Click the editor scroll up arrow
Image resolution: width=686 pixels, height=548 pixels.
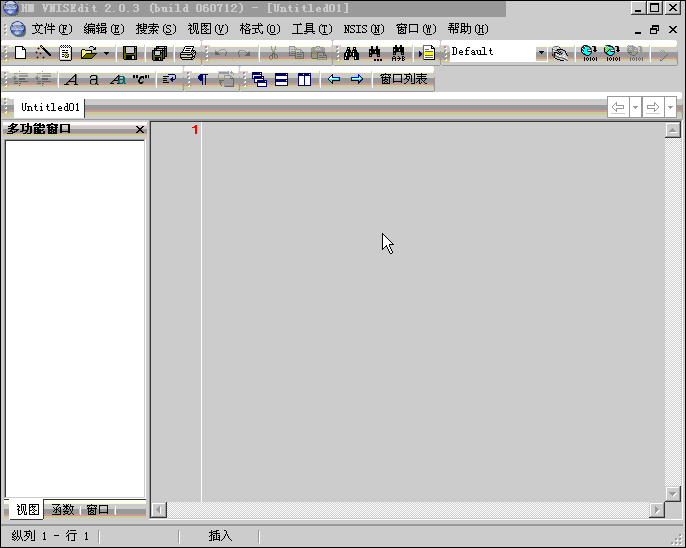[x=672, y=130]
